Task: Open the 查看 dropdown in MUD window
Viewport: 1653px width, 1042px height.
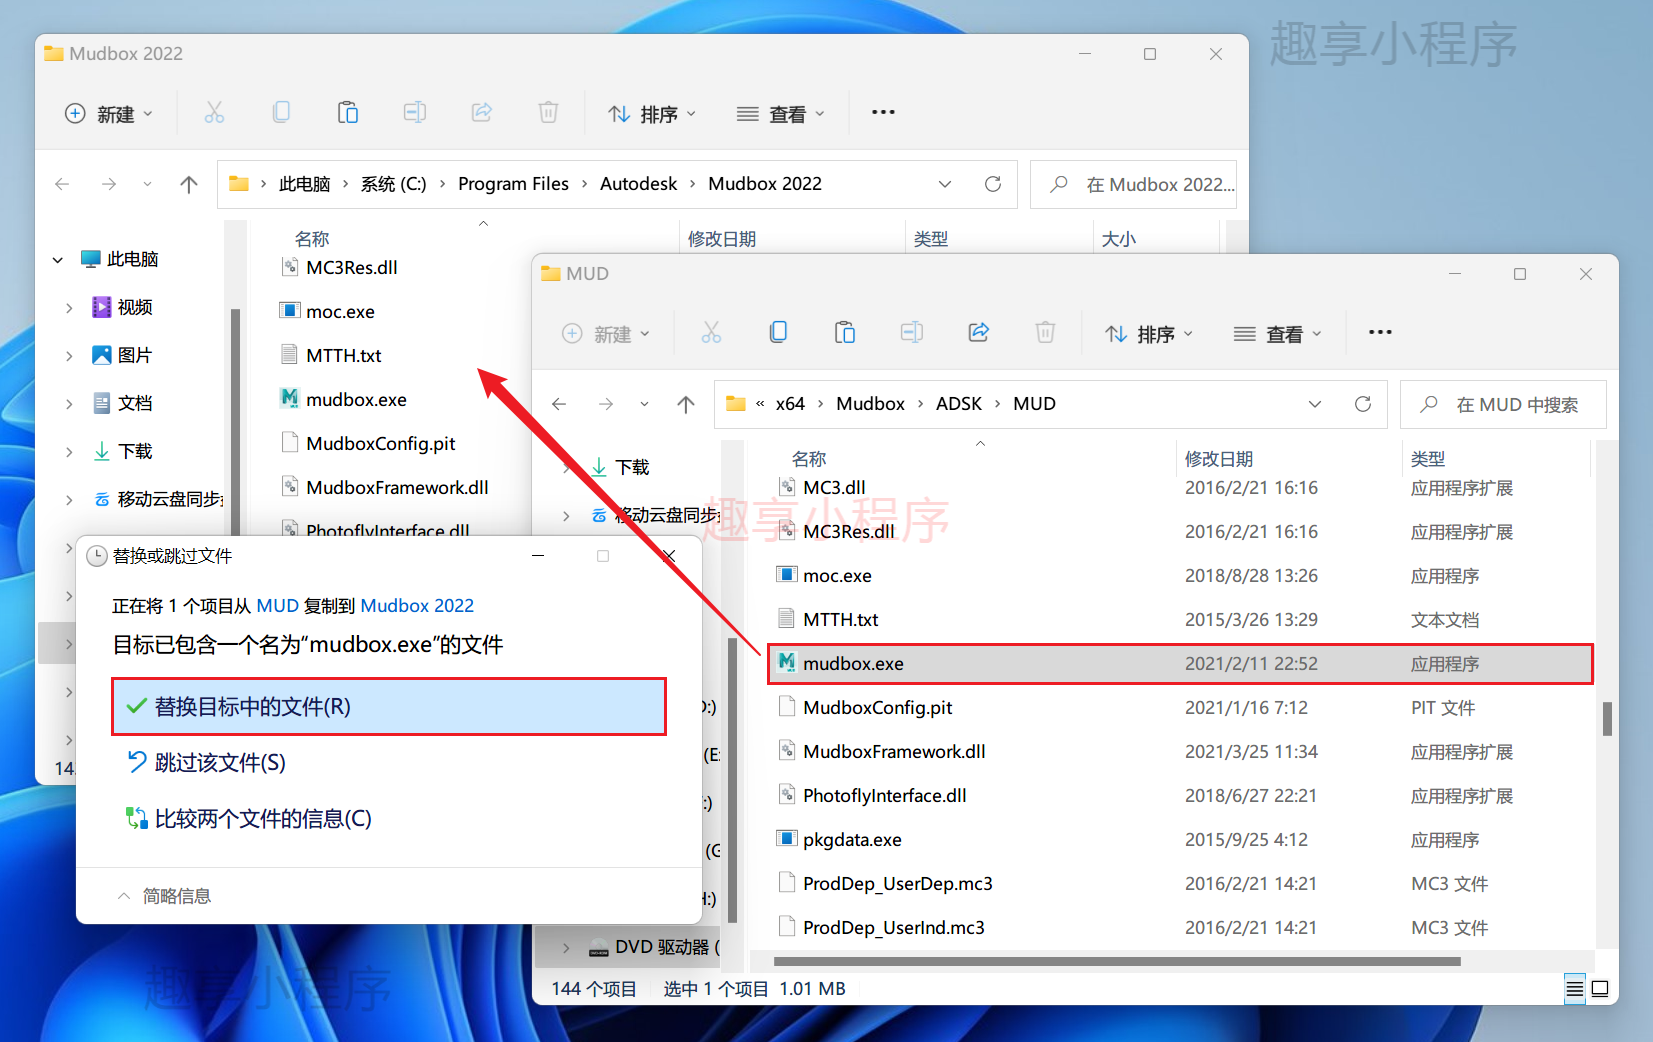Action: click(1277, 334)
